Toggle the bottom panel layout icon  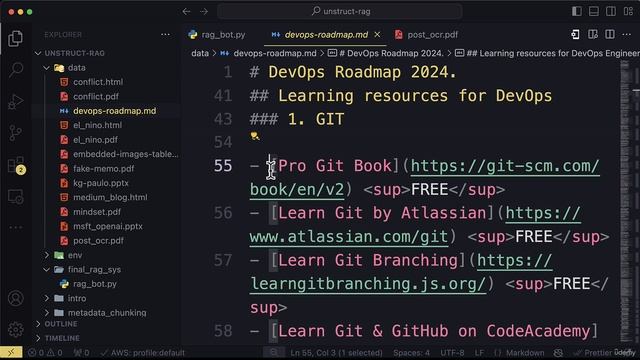tap(594, 11)
